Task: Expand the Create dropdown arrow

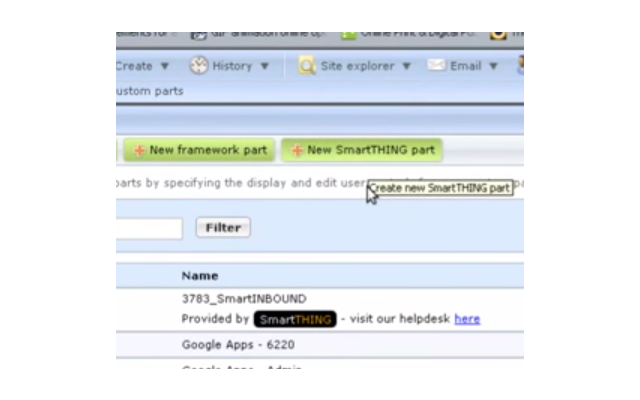Action: (164, 66)
